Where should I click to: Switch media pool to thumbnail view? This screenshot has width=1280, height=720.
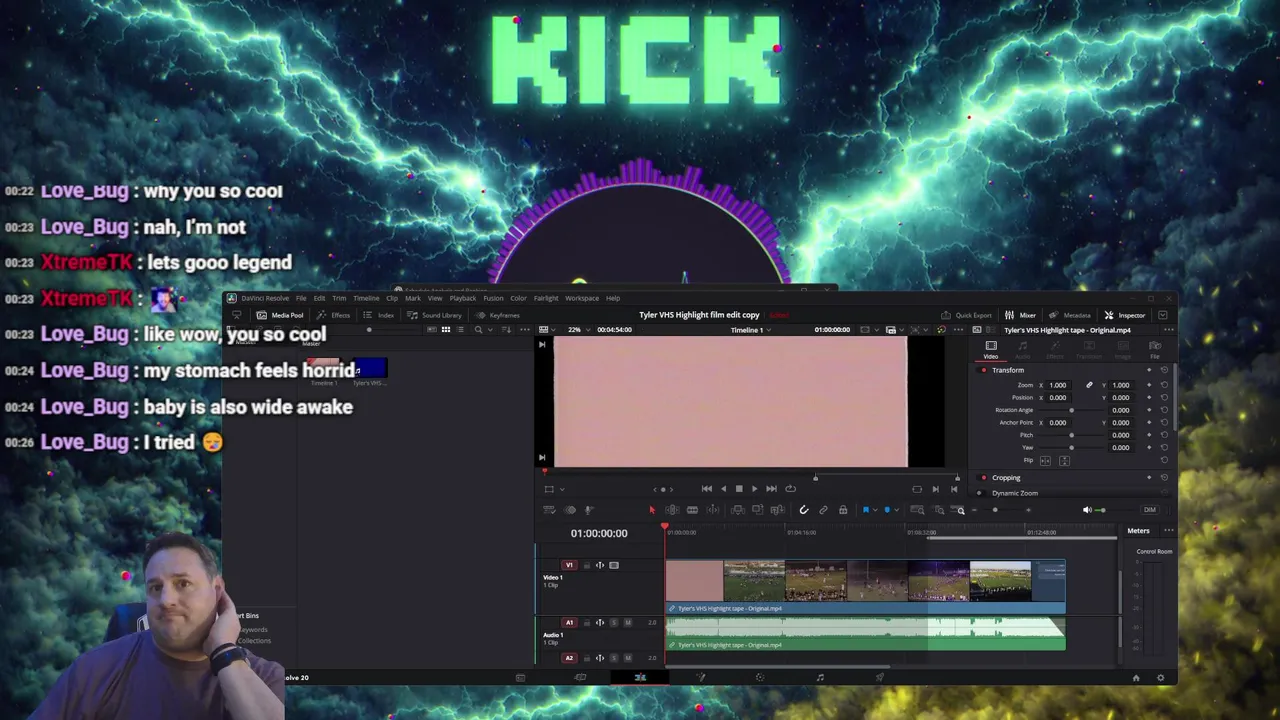point(445,330)
